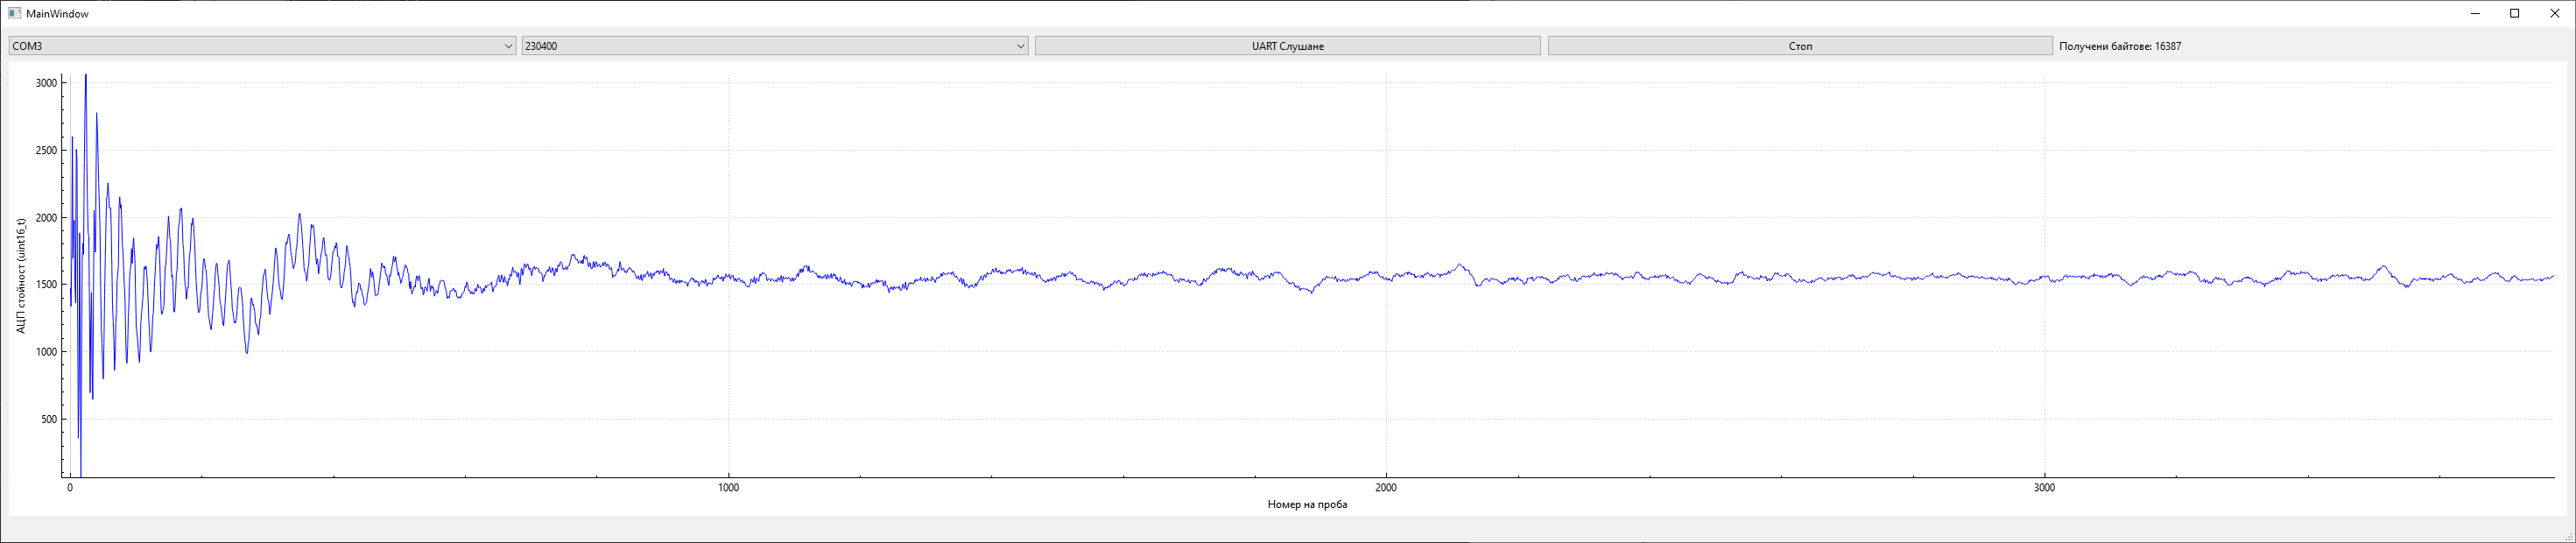The width and height of the screenshot is (2576, 543).
Task: Click the Y-axis label АЦП стойност (uint16_t)
Action: 21,275
